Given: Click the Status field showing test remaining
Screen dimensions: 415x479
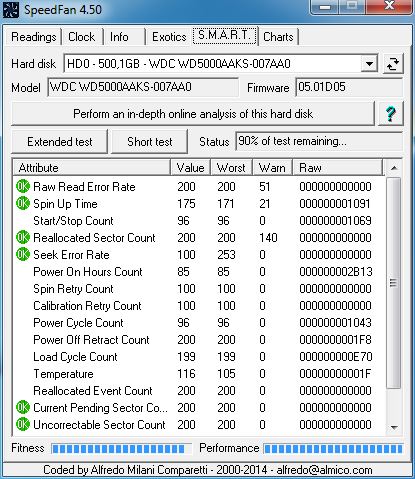Looking at the screenshot, I should pos(319,141).
